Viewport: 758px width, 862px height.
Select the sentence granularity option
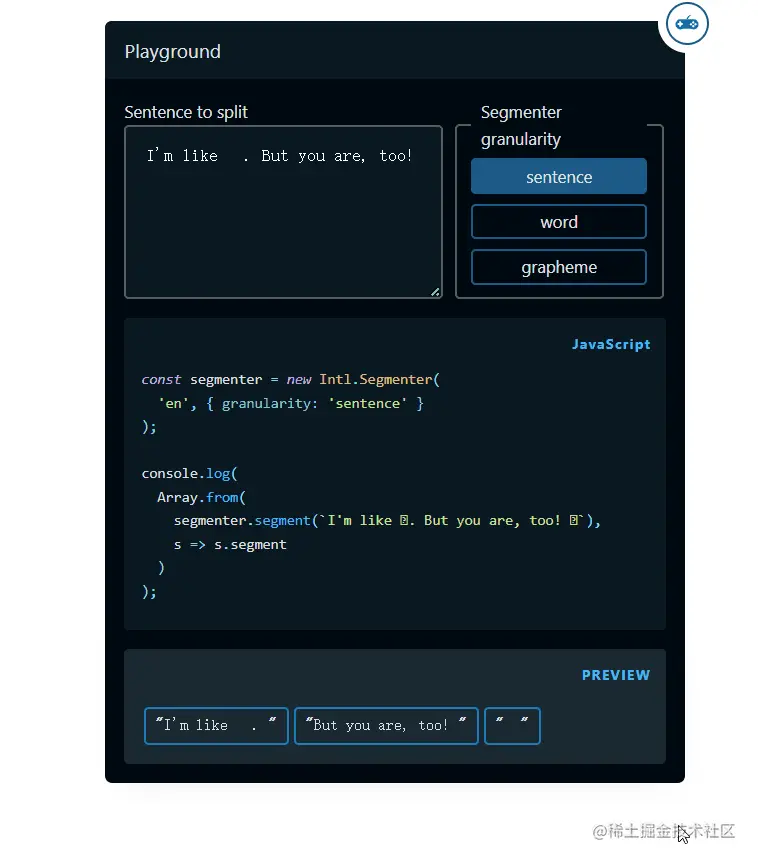tap(558, 176)
